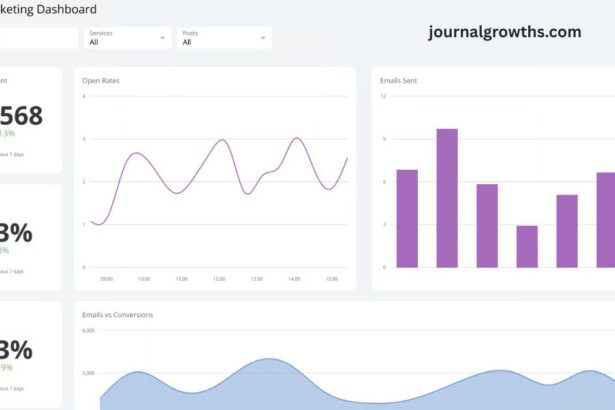Click the 10:00 label on Open Rates axis
The height and width of the screenshot is (410, 615).
click(144, 279)
